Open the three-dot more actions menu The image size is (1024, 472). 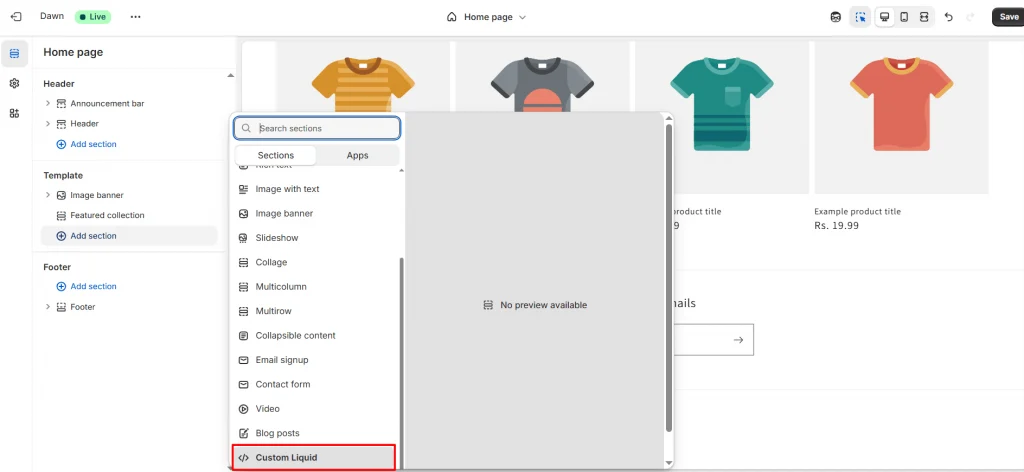136,17
